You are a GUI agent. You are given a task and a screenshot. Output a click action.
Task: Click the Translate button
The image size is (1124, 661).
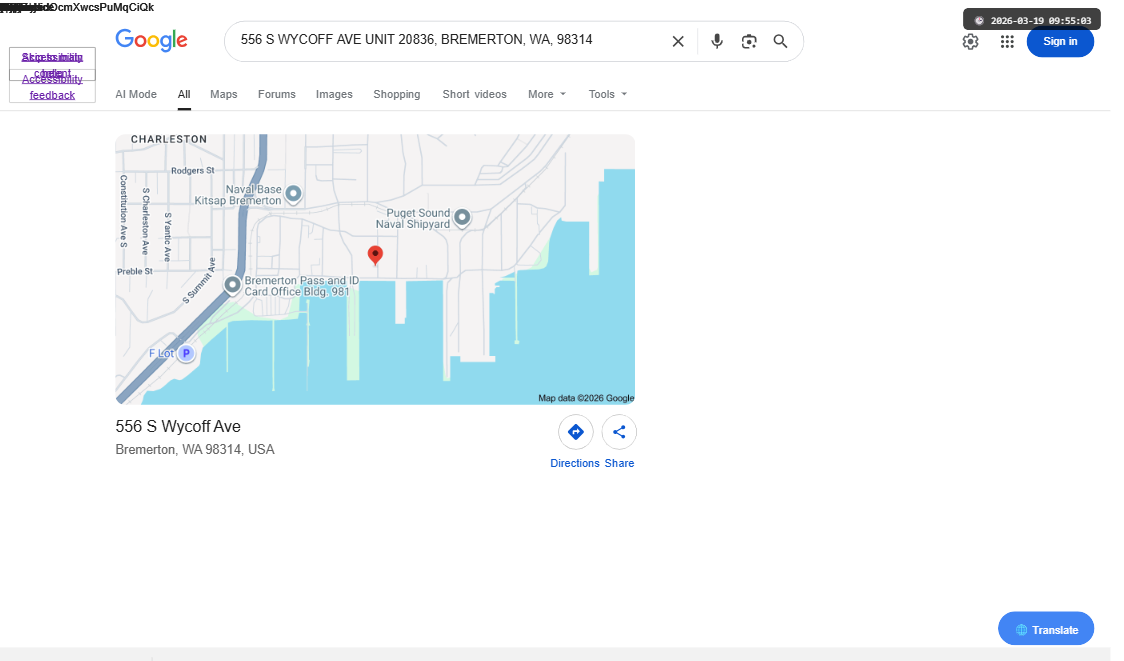click(x=1046, y=629)
